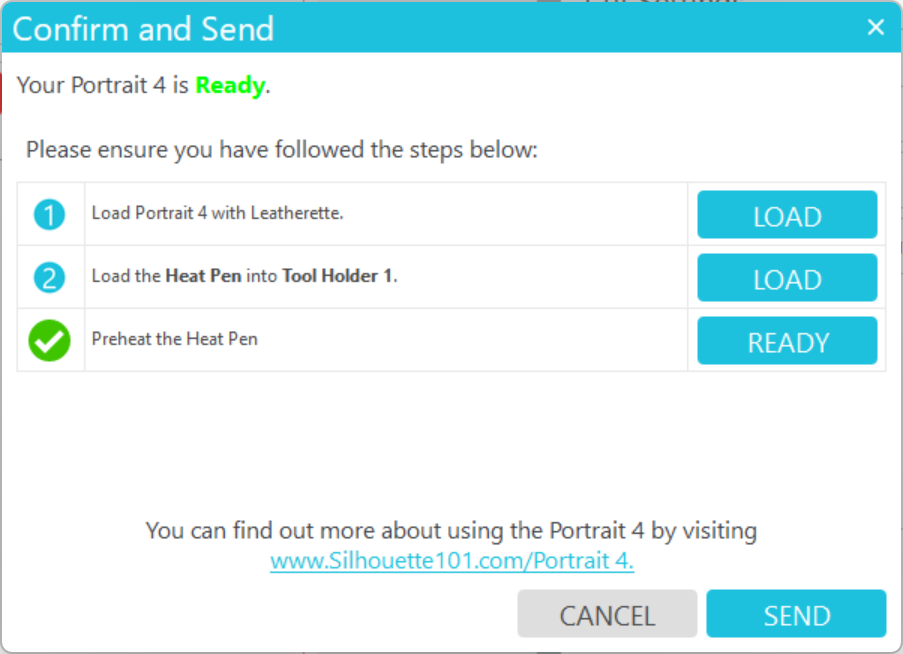Image resolution: width=903 pixels, height=654 pixels.
Task: Cancel sending with the CANCEL button
Action: 607,614
